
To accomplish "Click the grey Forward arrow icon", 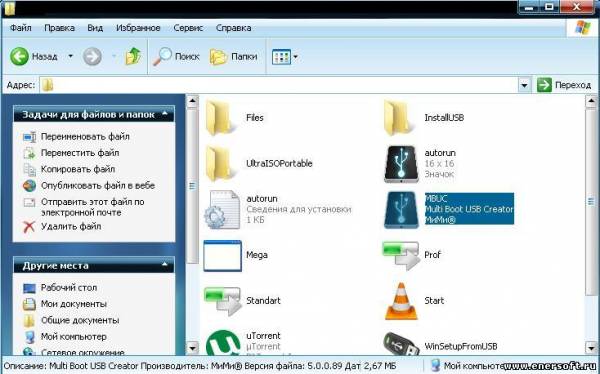I will (92, 57).
